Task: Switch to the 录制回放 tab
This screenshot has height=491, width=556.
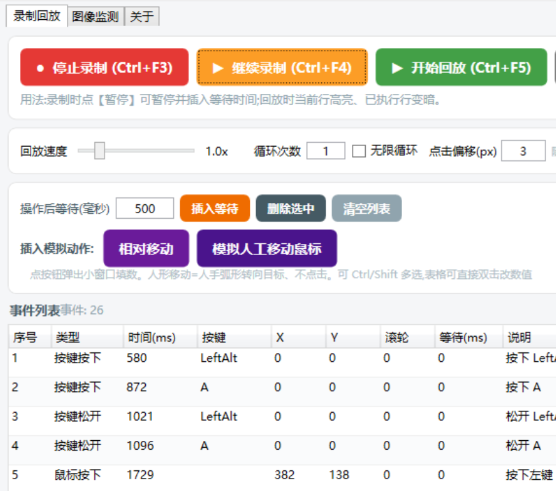Action: click(x=37, y=16)
